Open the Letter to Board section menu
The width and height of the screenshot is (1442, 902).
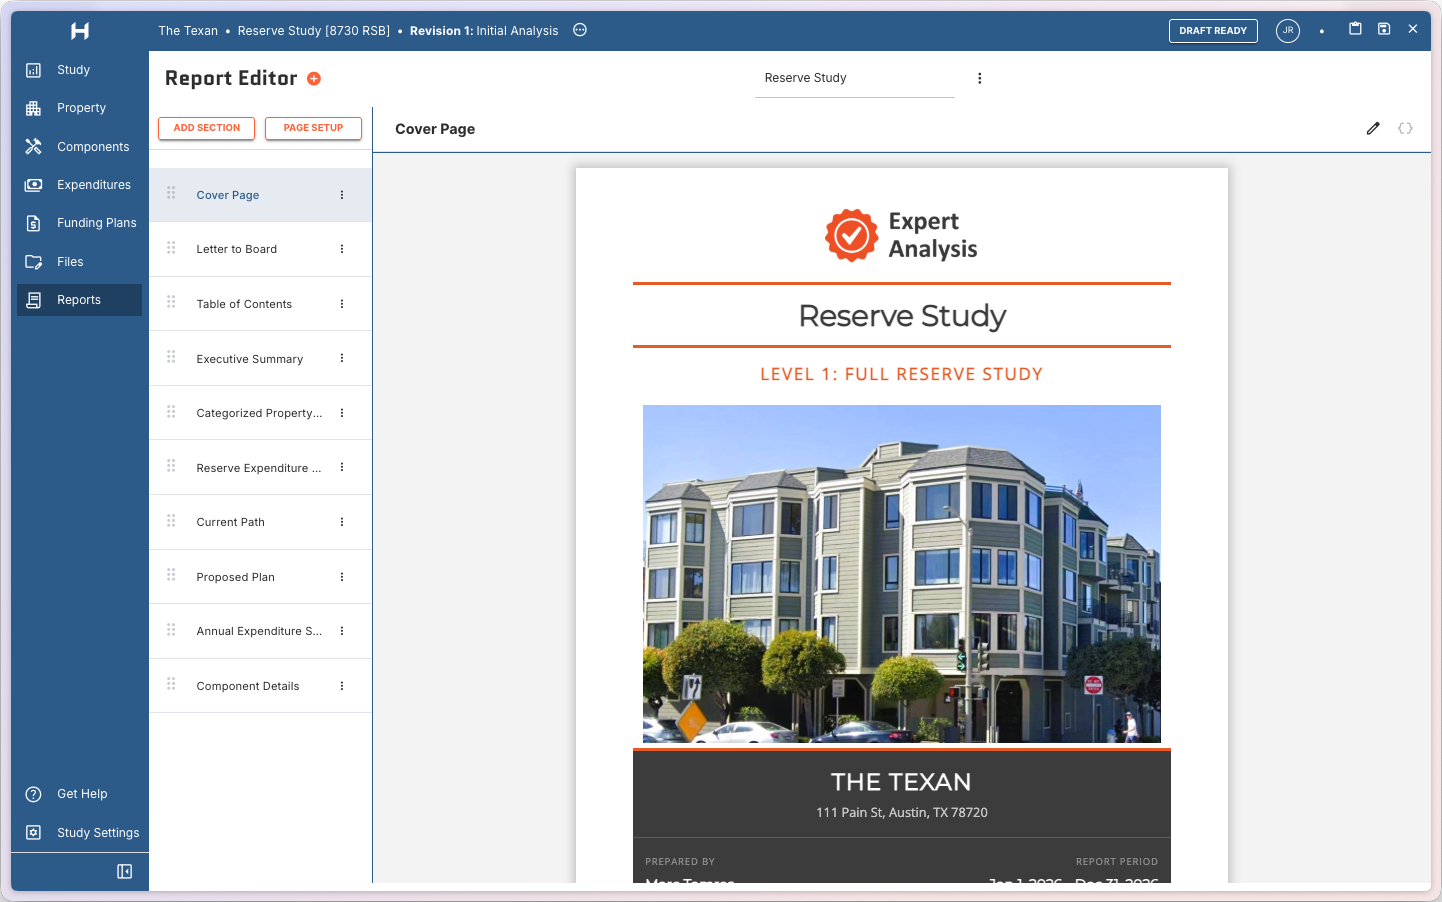point(340,248)
